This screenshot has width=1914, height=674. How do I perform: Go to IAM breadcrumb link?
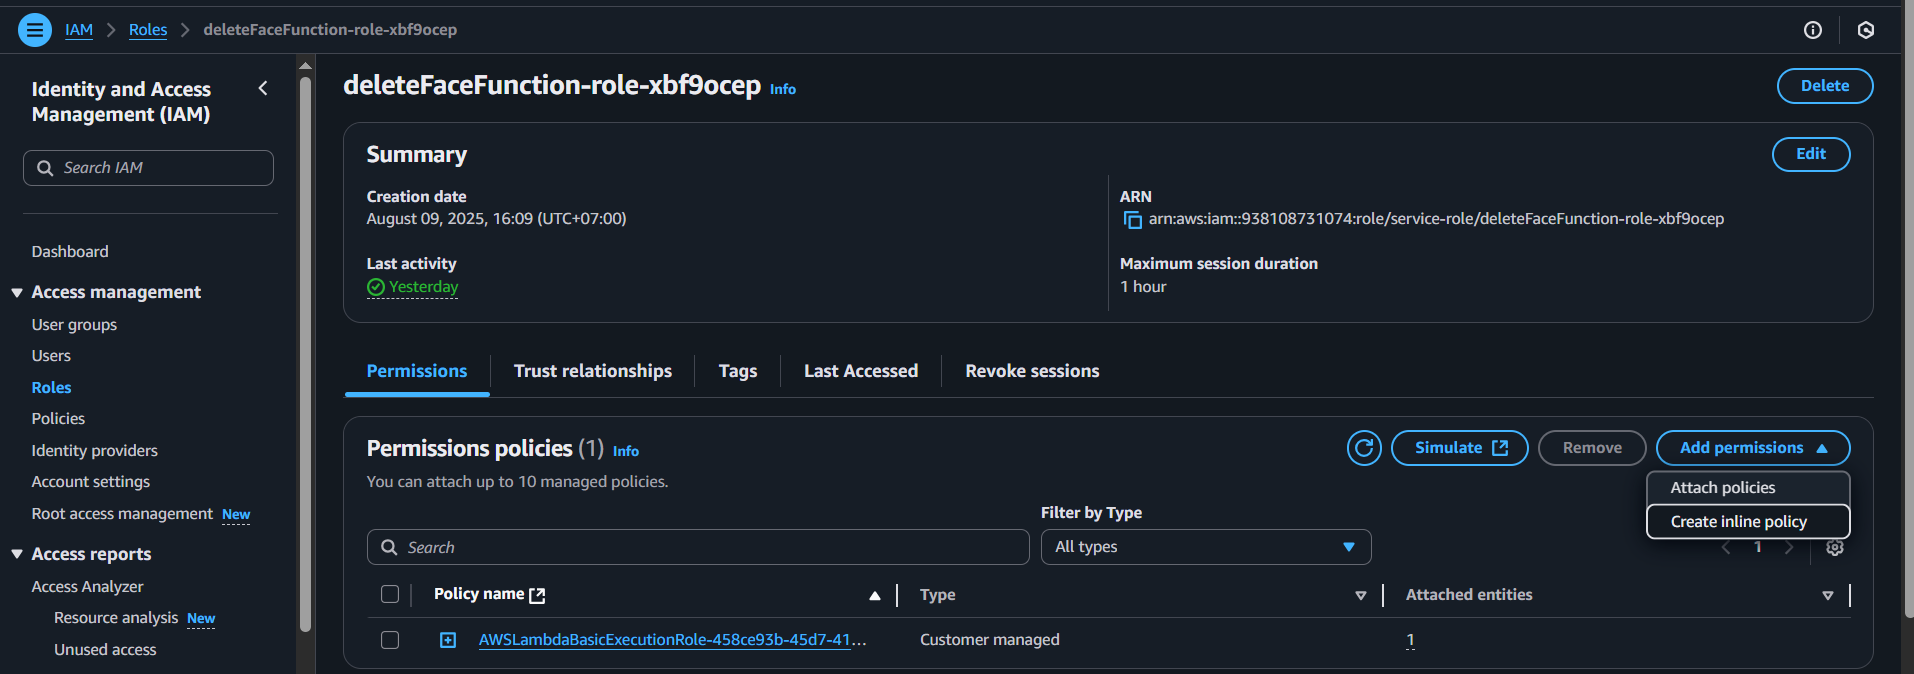point(79,30)
